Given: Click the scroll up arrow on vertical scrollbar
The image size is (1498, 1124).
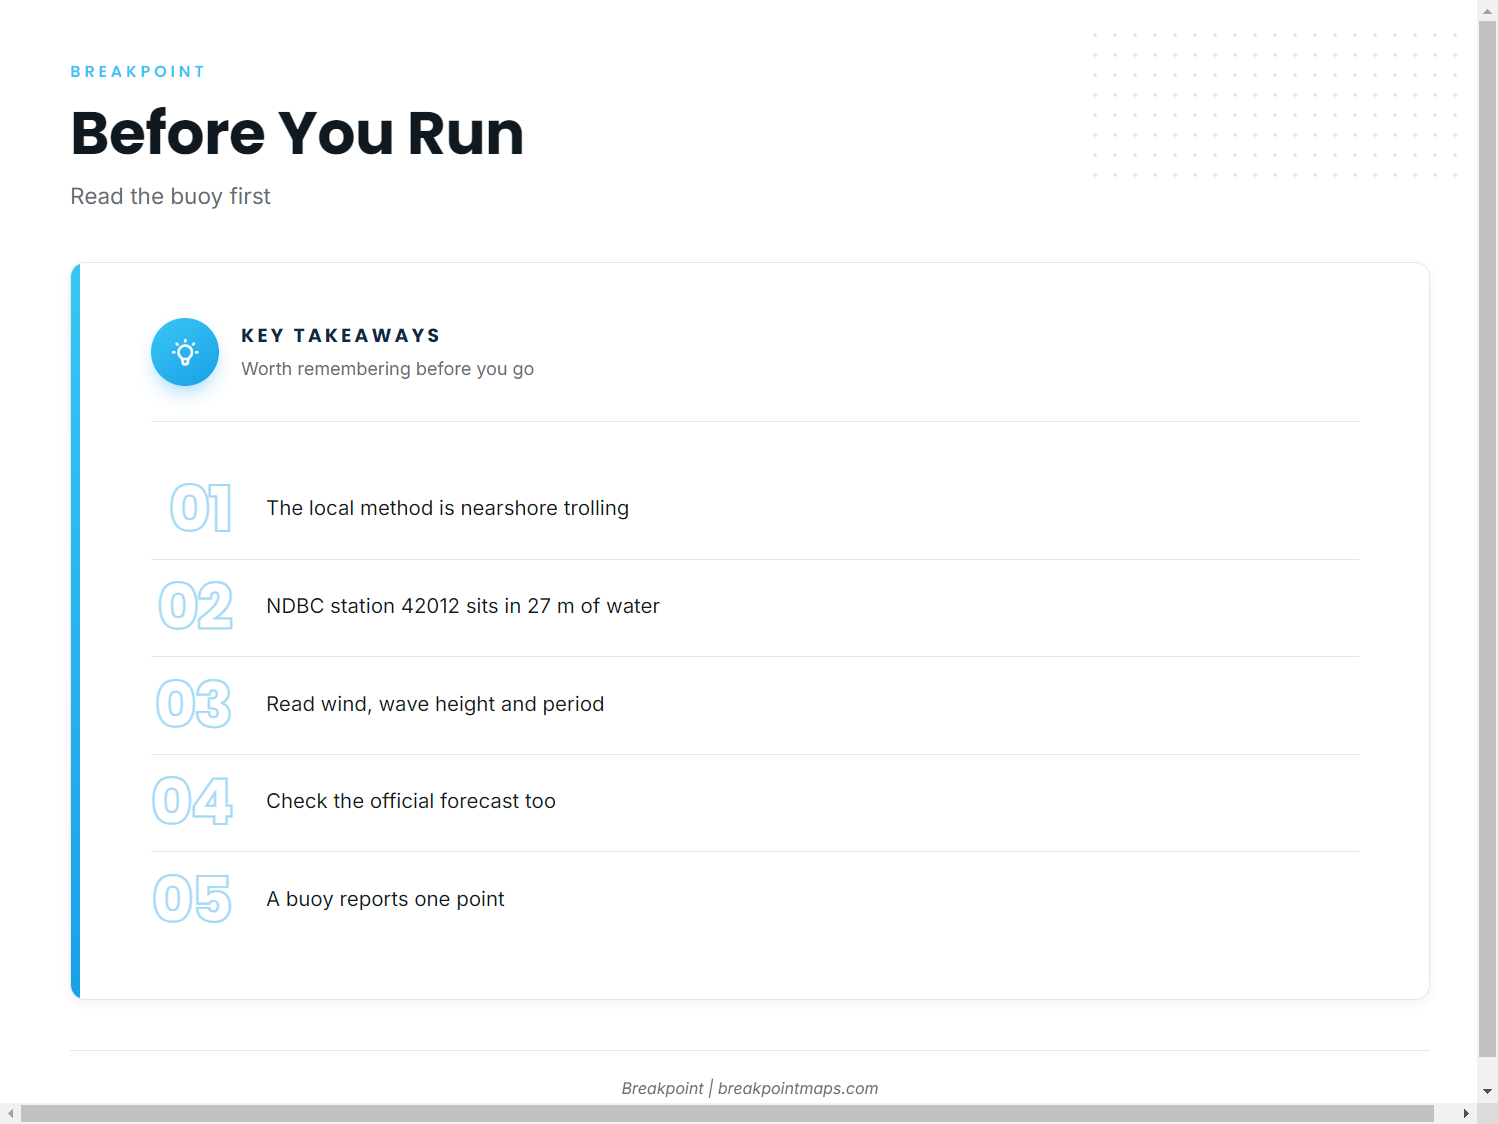Looking at the screenshot, I should [x=1488, y=10].
